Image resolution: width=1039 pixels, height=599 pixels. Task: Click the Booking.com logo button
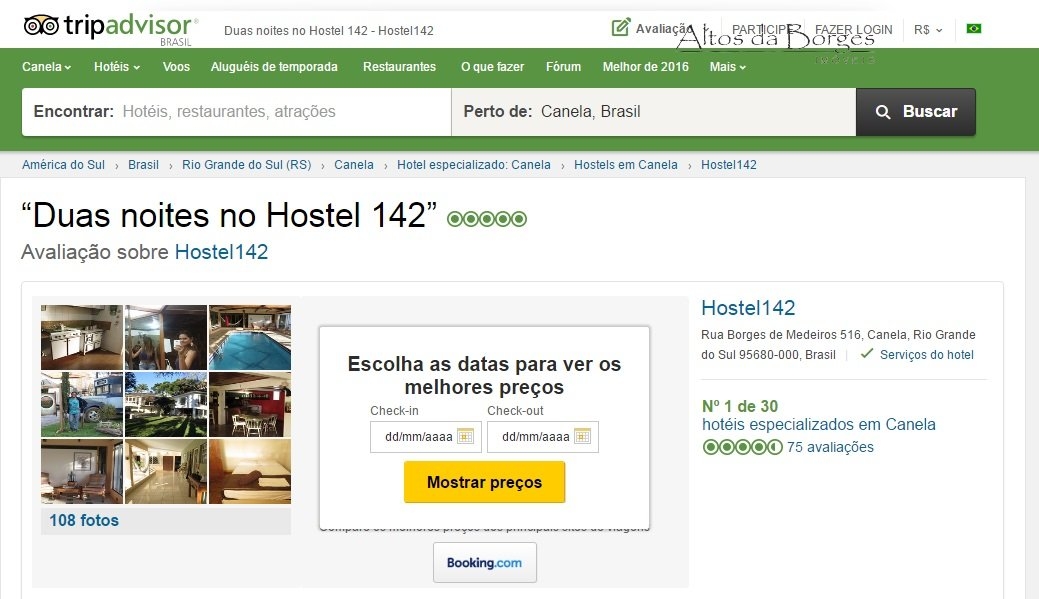[x=484, y=563]
